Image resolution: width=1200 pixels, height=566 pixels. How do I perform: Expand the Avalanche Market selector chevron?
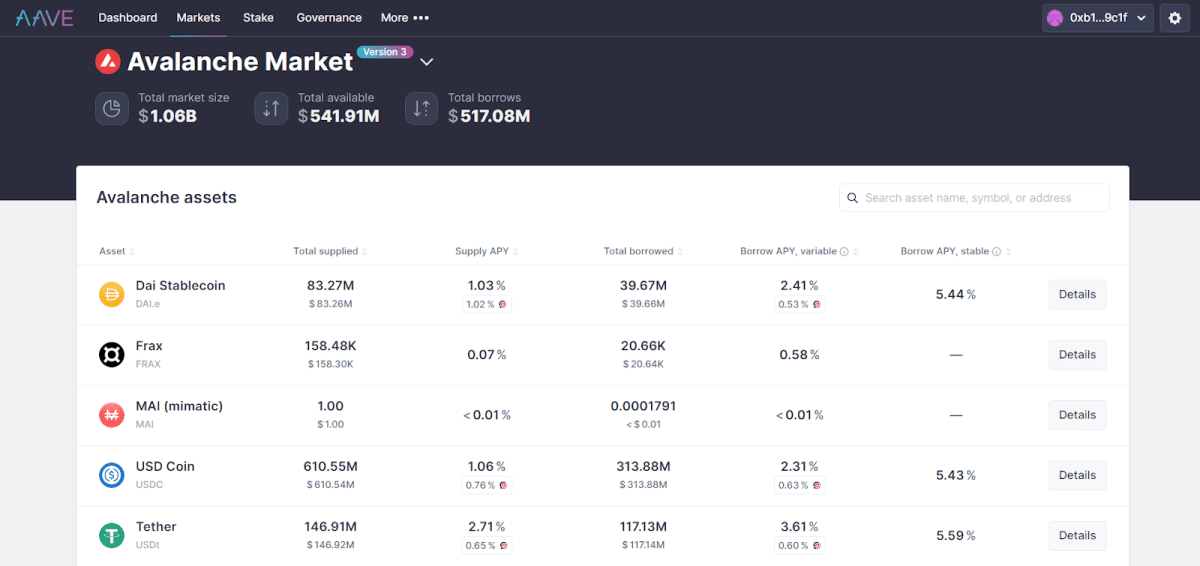coord(426,62)
